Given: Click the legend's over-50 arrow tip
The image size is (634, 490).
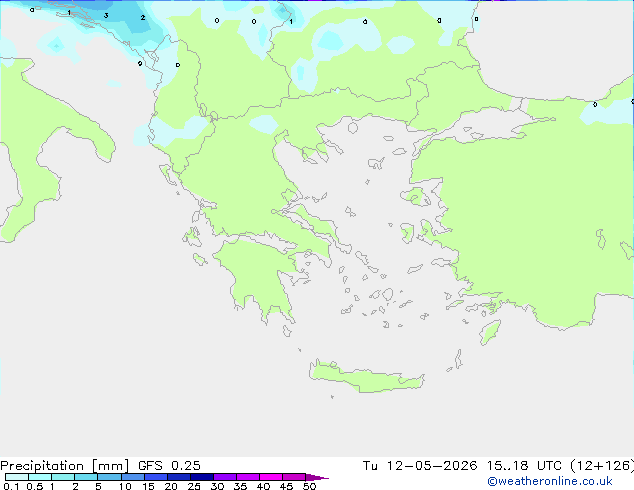Looking at the screenshot, I should (x=317, y=477).
